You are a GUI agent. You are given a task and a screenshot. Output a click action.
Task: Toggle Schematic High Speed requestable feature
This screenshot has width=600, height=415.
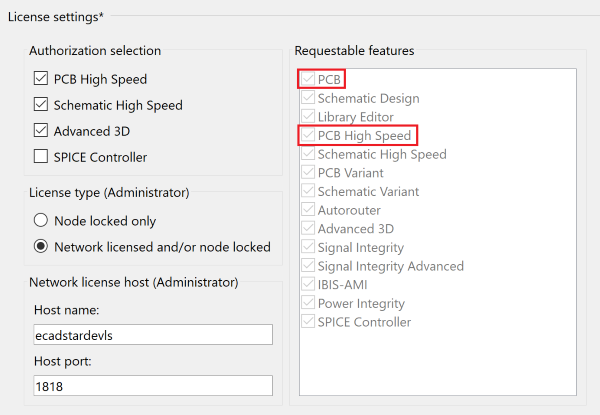[307, 154]
